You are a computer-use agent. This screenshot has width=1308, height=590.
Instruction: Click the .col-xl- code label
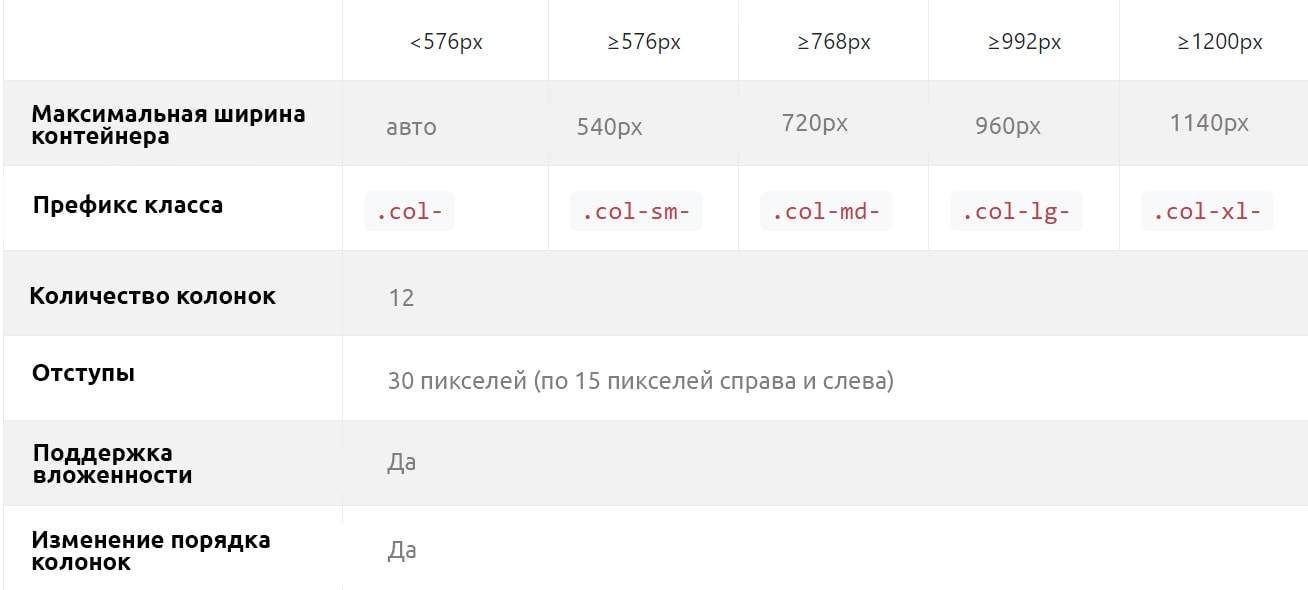(x=1207, y=212)
